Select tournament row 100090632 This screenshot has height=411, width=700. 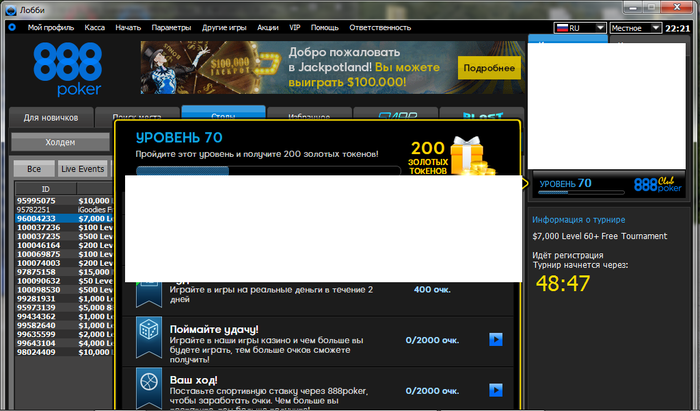point(64,281)
